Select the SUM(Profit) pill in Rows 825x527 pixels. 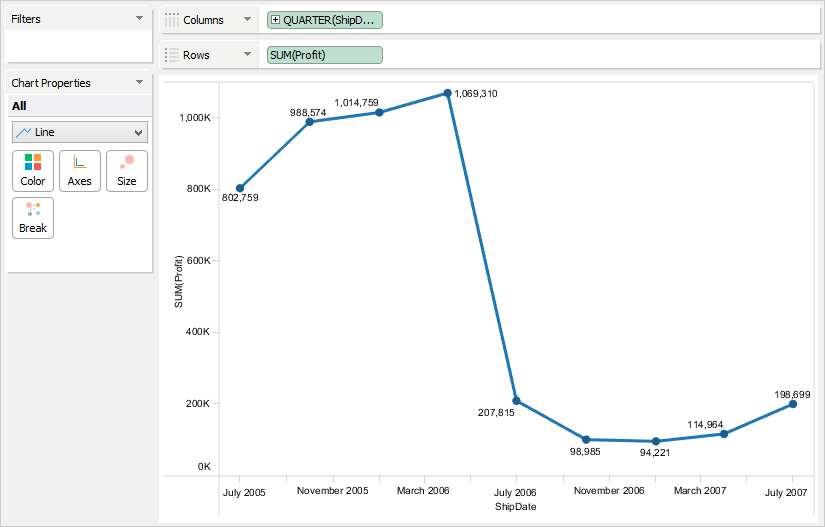click(324, 55)
